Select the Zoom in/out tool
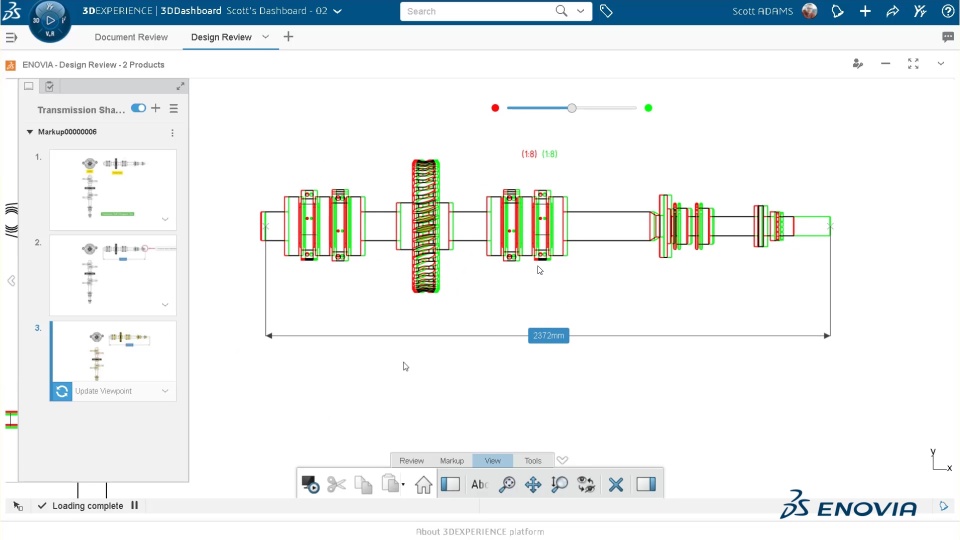960x540 pixels. (x=559, y=484)
